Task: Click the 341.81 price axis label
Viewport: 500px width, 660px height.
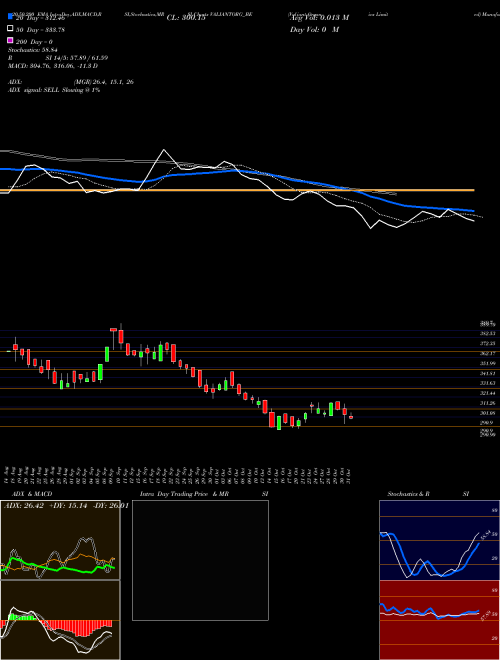Action: coord(487,373)
